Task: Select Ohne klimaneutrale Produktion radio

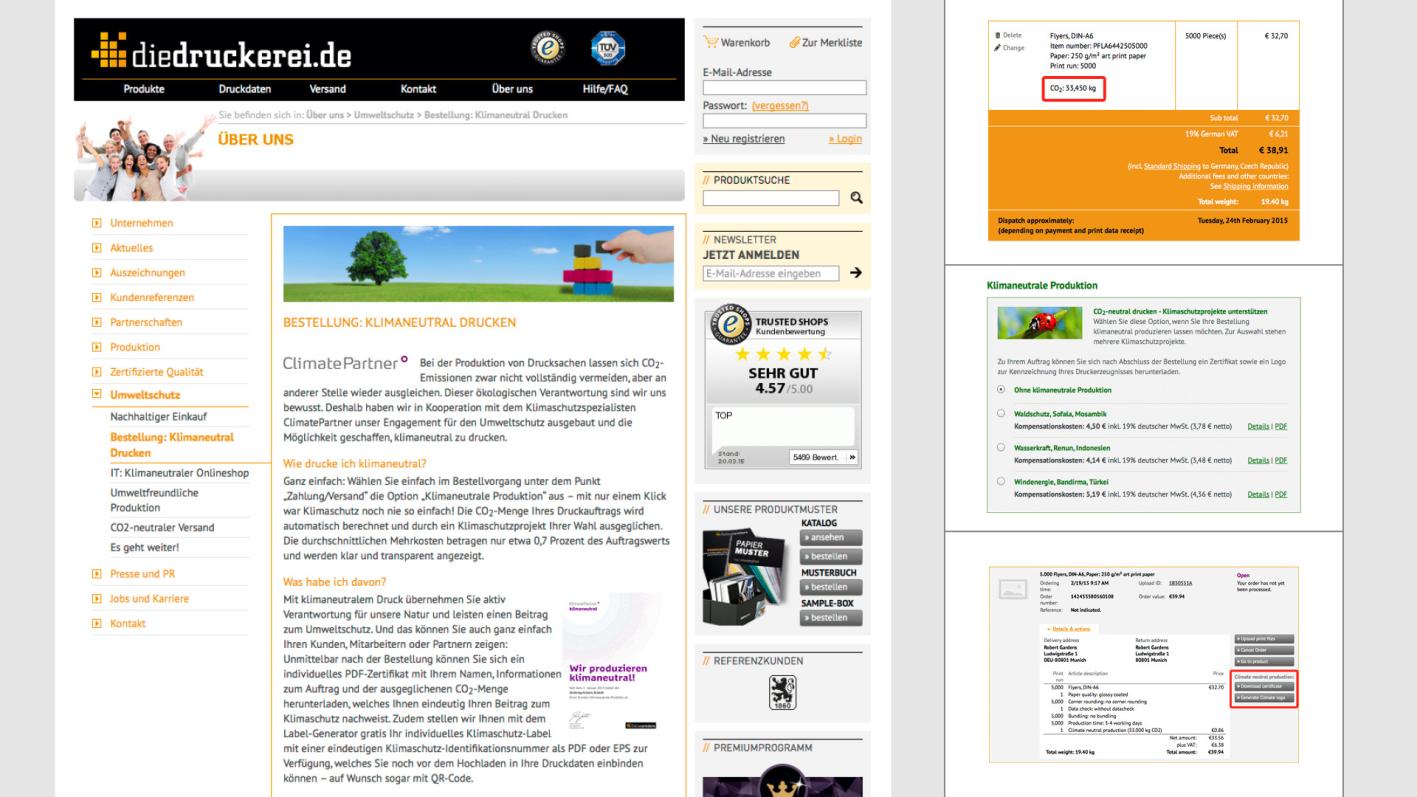Action: [1002, 389]
